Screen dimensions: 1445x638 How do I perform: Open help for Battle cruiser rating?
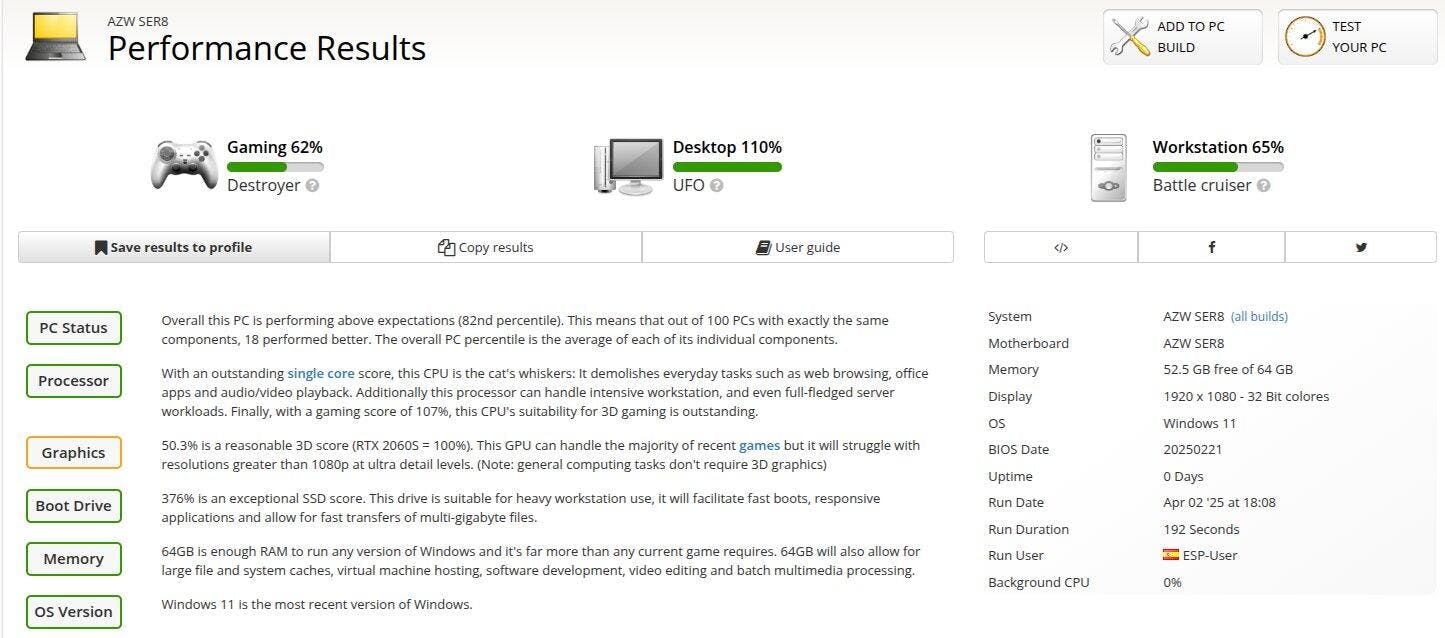coord(1264,186)
